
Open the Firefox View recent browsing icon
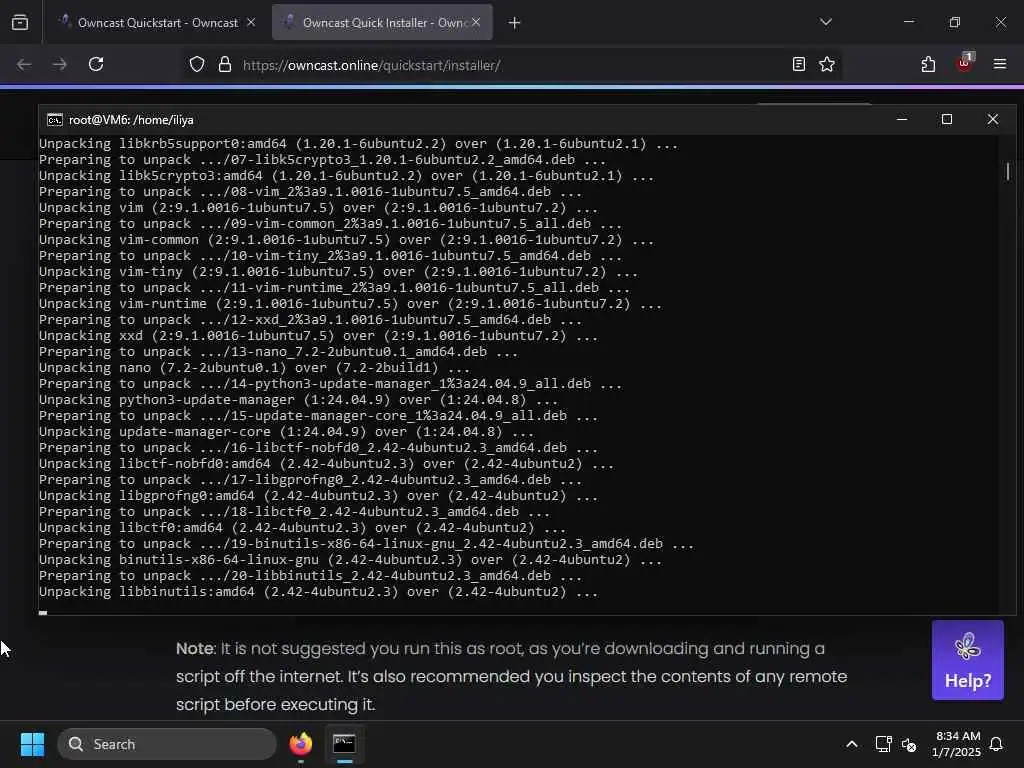click(20, 23)
